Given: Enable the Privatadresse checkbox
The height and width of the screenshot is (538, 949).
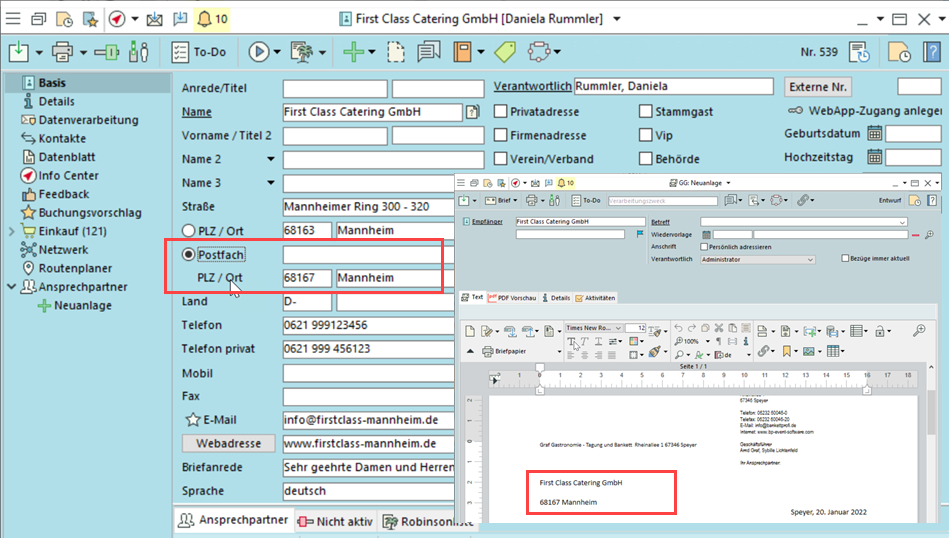Looking at the screenshot, I should click(501, 111).
